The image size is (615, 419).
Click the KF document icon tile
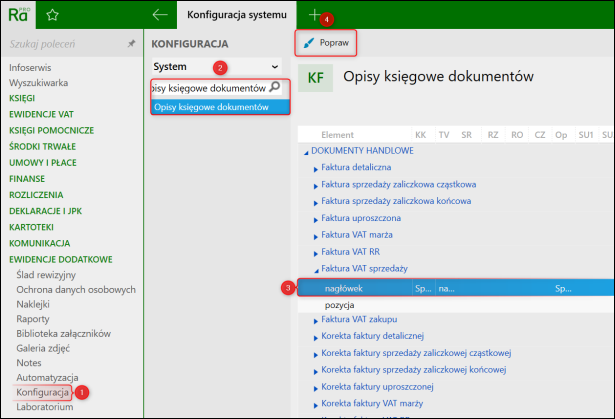click(315, 78)
